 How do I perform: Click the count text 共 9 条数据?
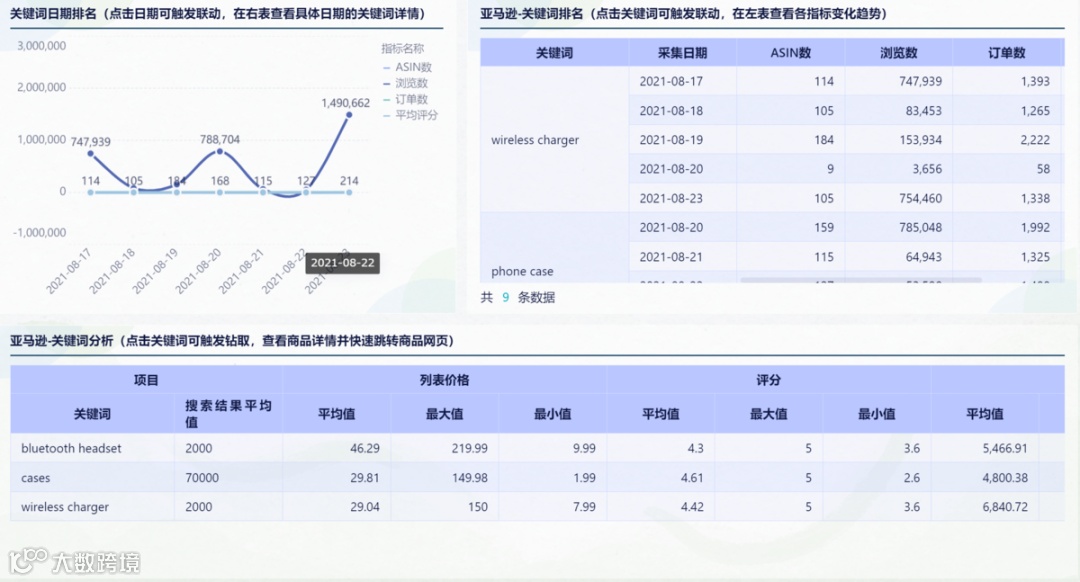pos(520,297)
